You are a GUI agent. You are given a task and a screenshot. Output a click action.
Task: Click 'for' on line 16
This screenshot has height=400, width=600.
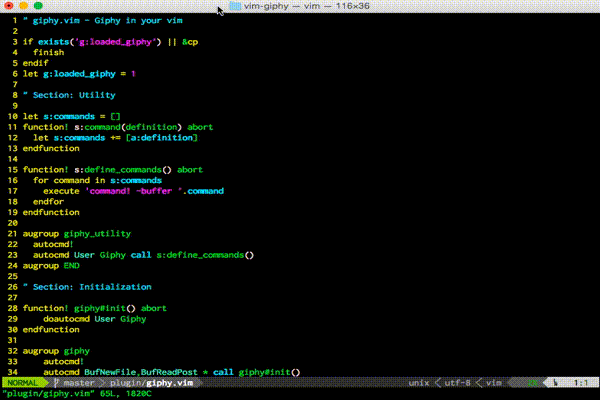point(41,180)
